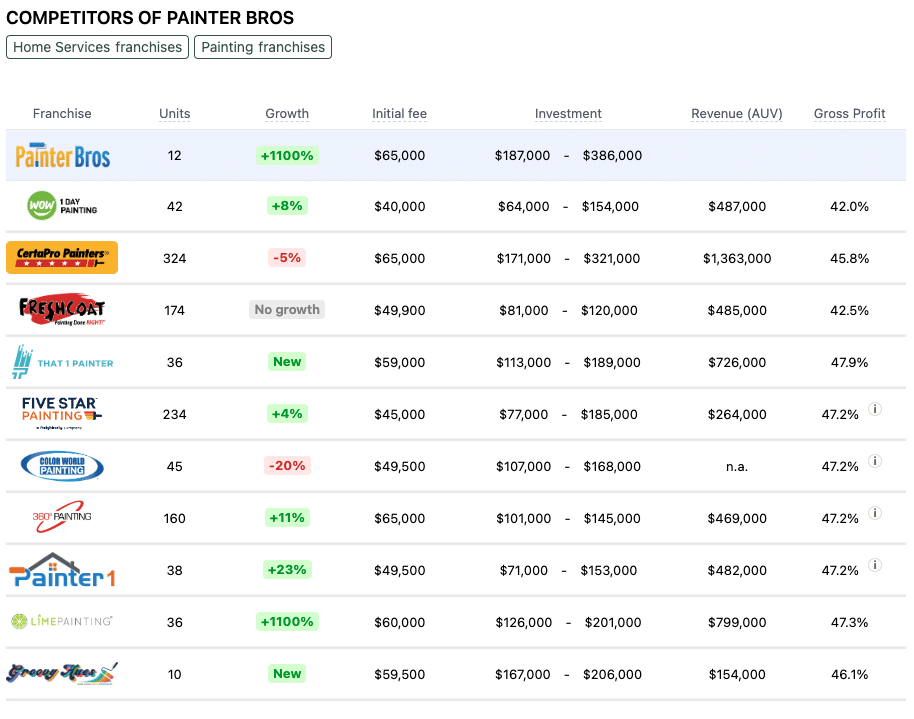914x719 pixels.
Task: Open Painting franchises tag
Action: click(263, 47)
